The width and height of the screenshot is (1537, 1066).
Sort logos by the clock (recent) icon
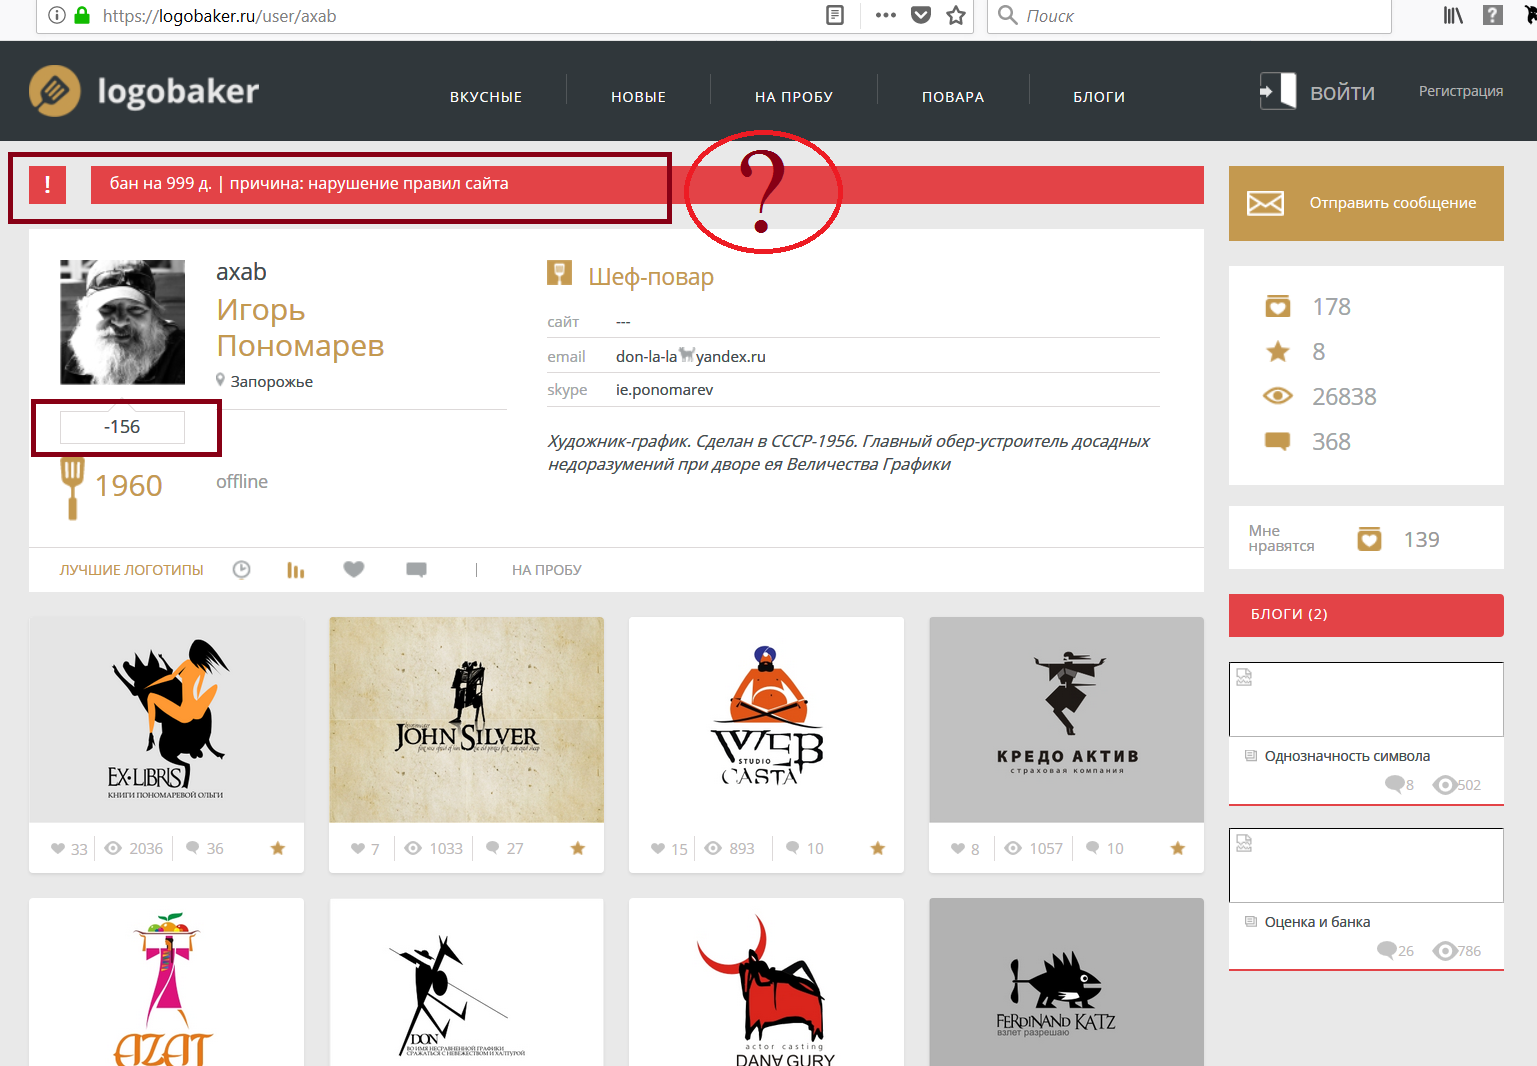click(x=241, y=570)
